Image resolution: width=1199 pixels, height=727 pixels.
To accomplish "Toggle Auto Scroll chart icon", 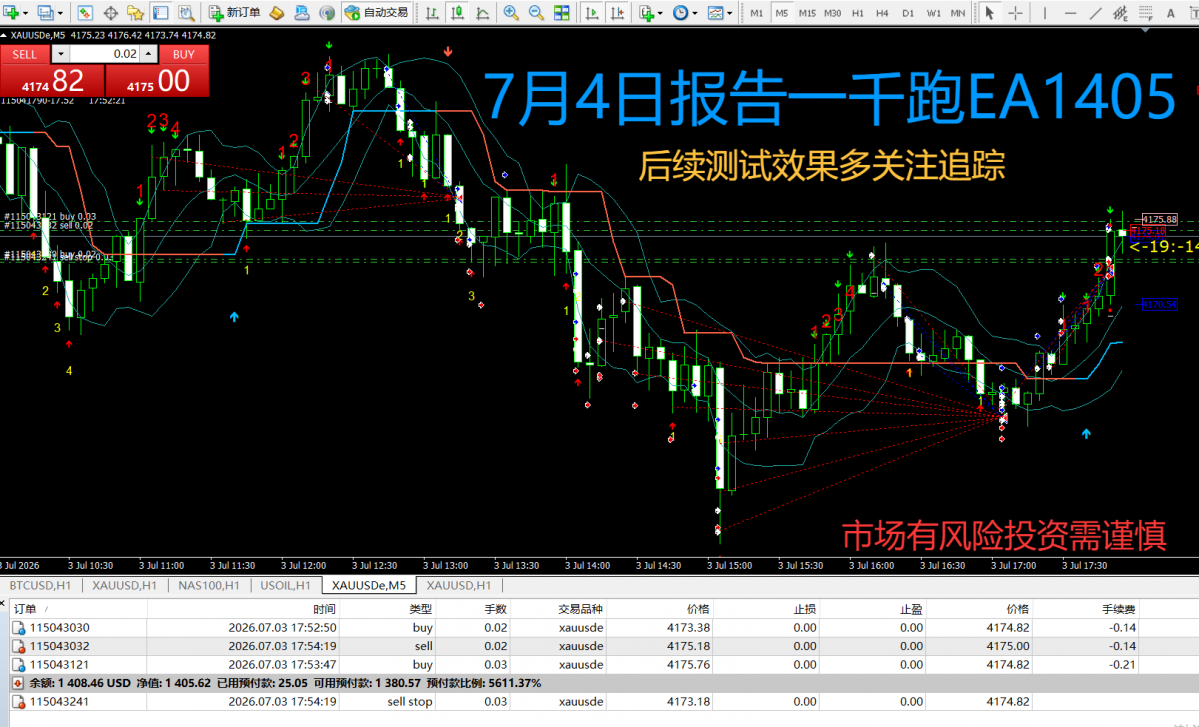I will click(x=592, y=12).
